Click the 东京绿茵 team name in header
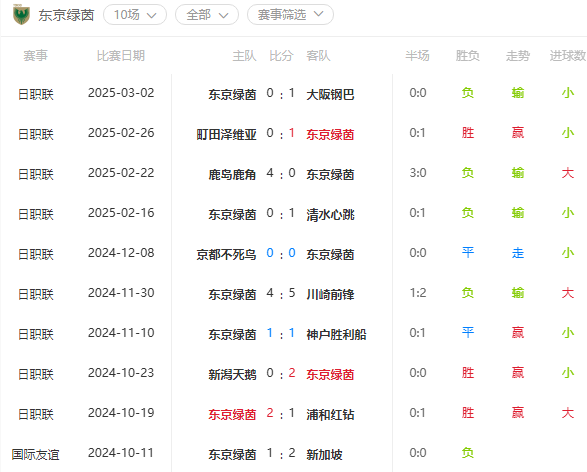 point(66,15)
